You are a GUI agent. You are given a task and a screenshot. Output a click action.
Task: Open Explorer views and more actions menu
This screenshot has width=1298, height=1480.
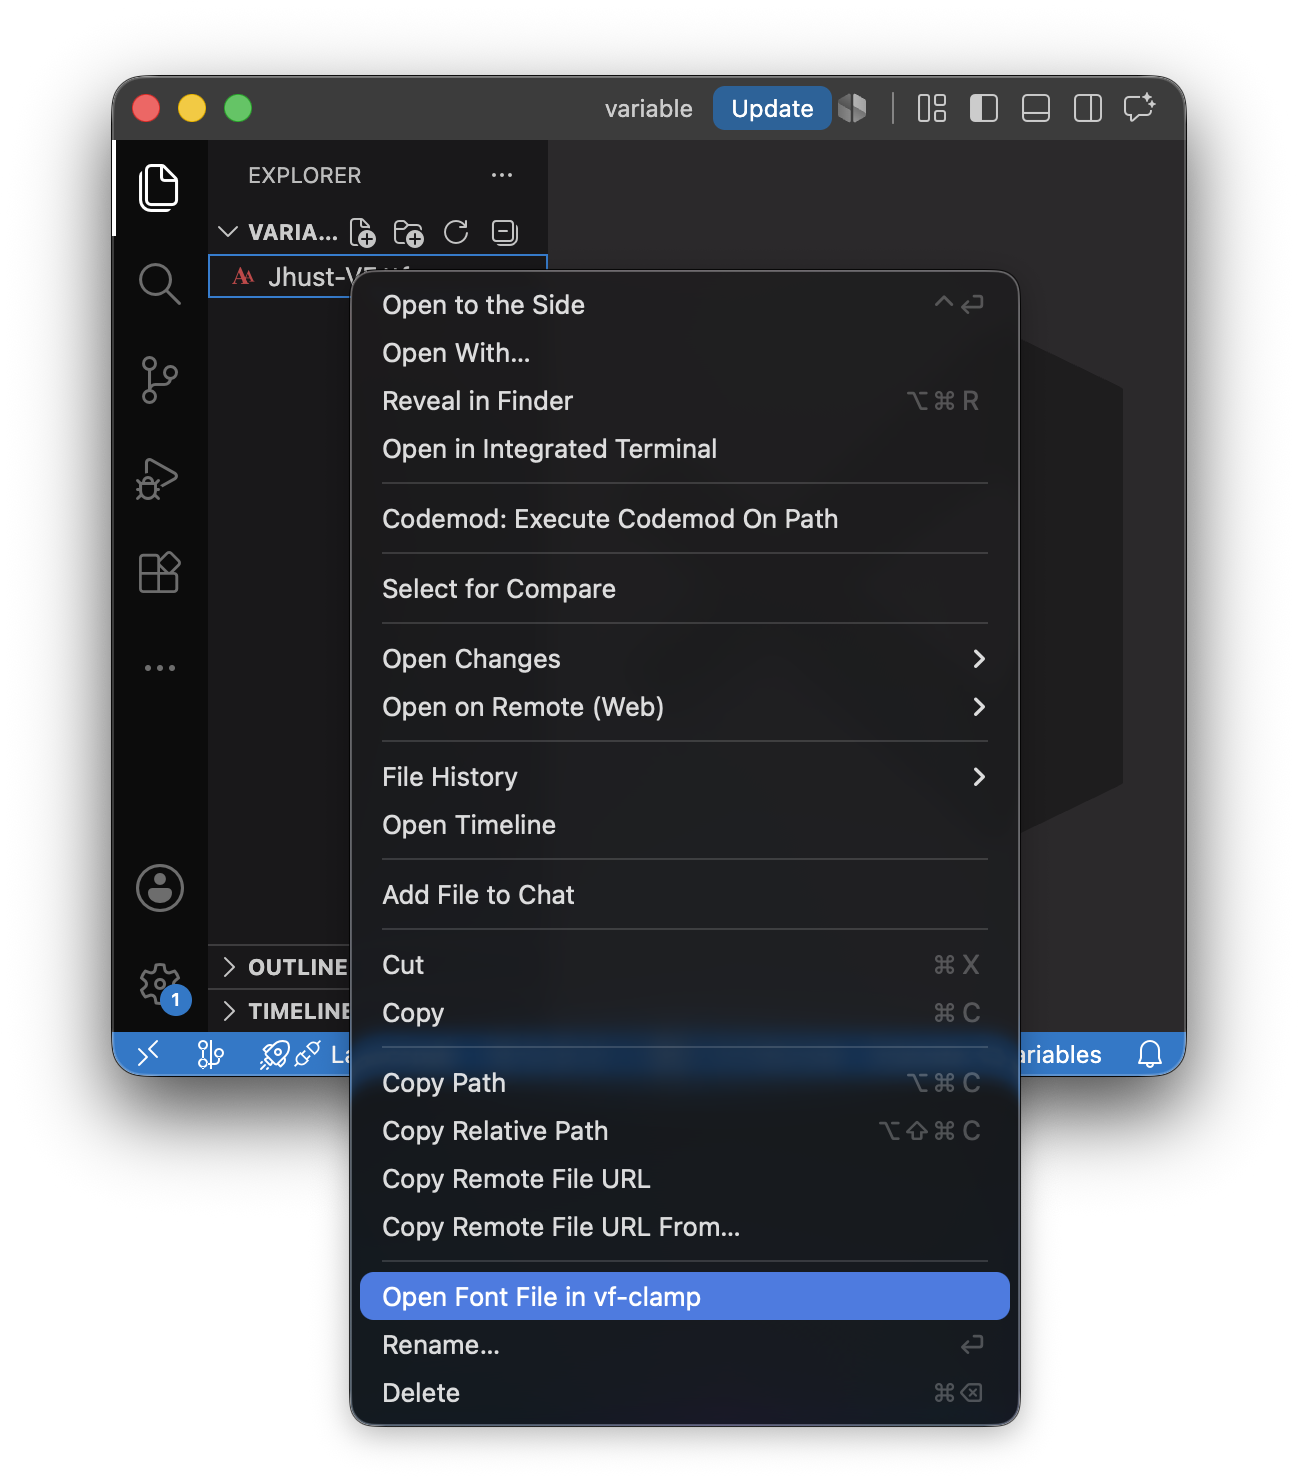click(502, 175)
